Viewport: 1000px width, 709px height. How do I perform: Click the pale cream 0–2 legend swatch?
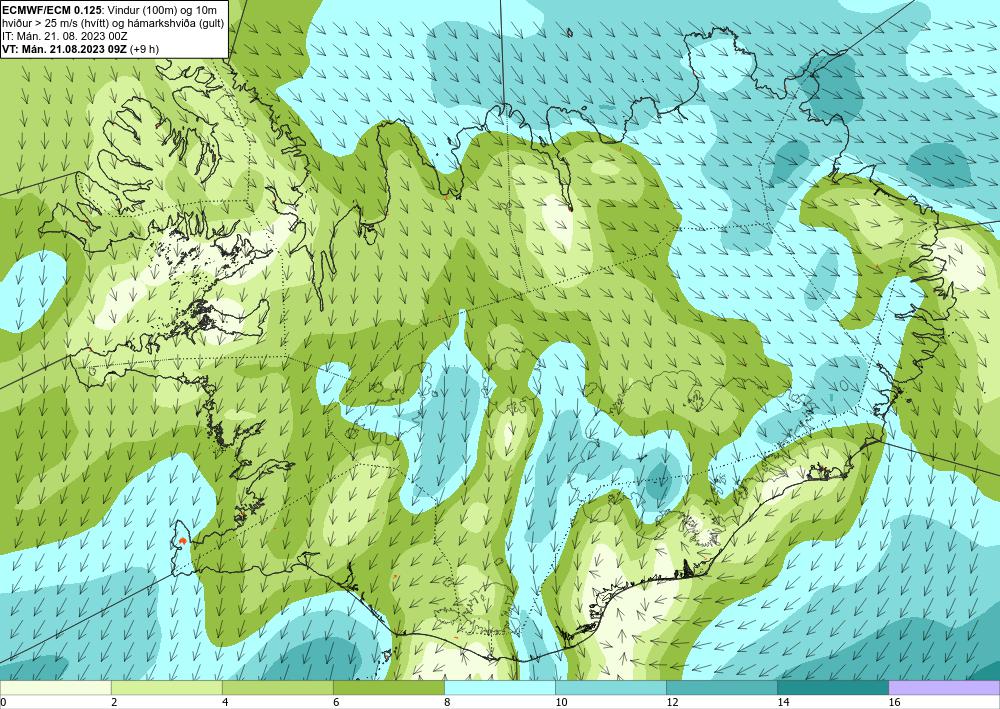click(55, 687)
